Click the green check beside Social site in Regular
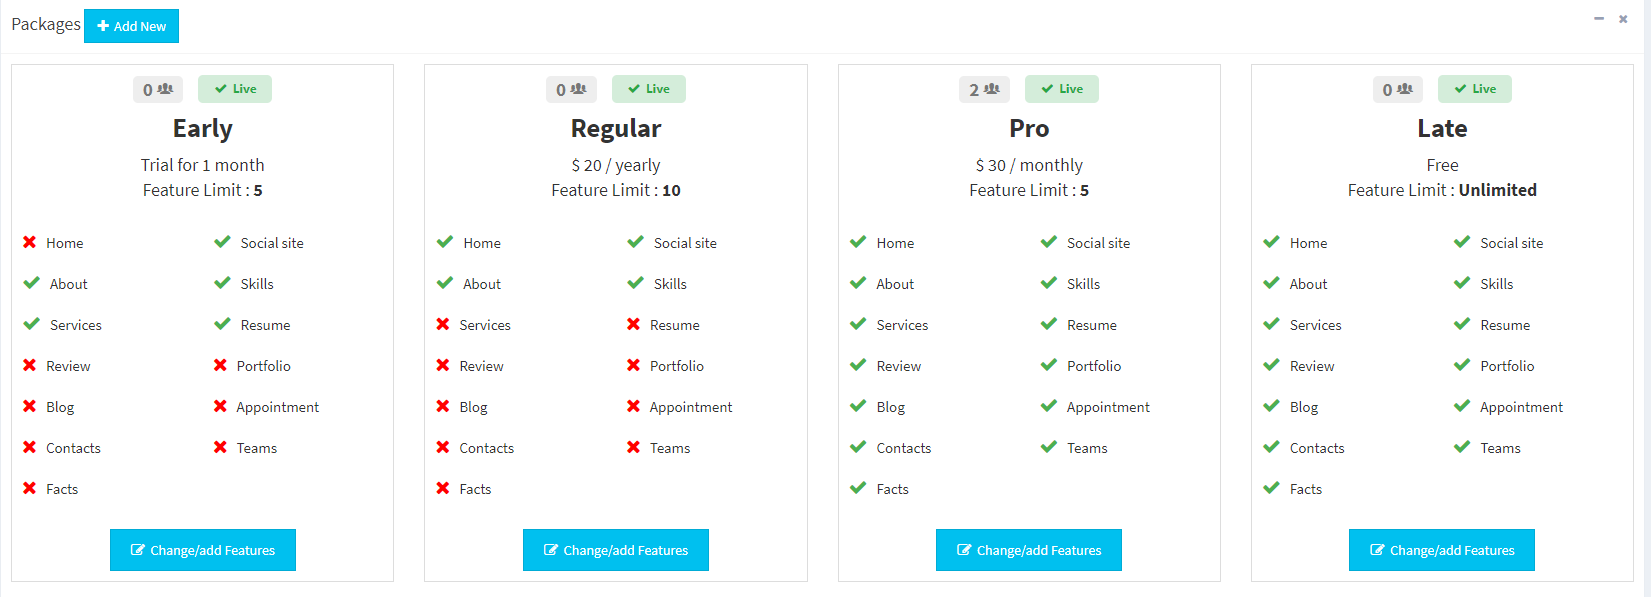This screenshot has height=597, width=1651. tap(635, 242)
